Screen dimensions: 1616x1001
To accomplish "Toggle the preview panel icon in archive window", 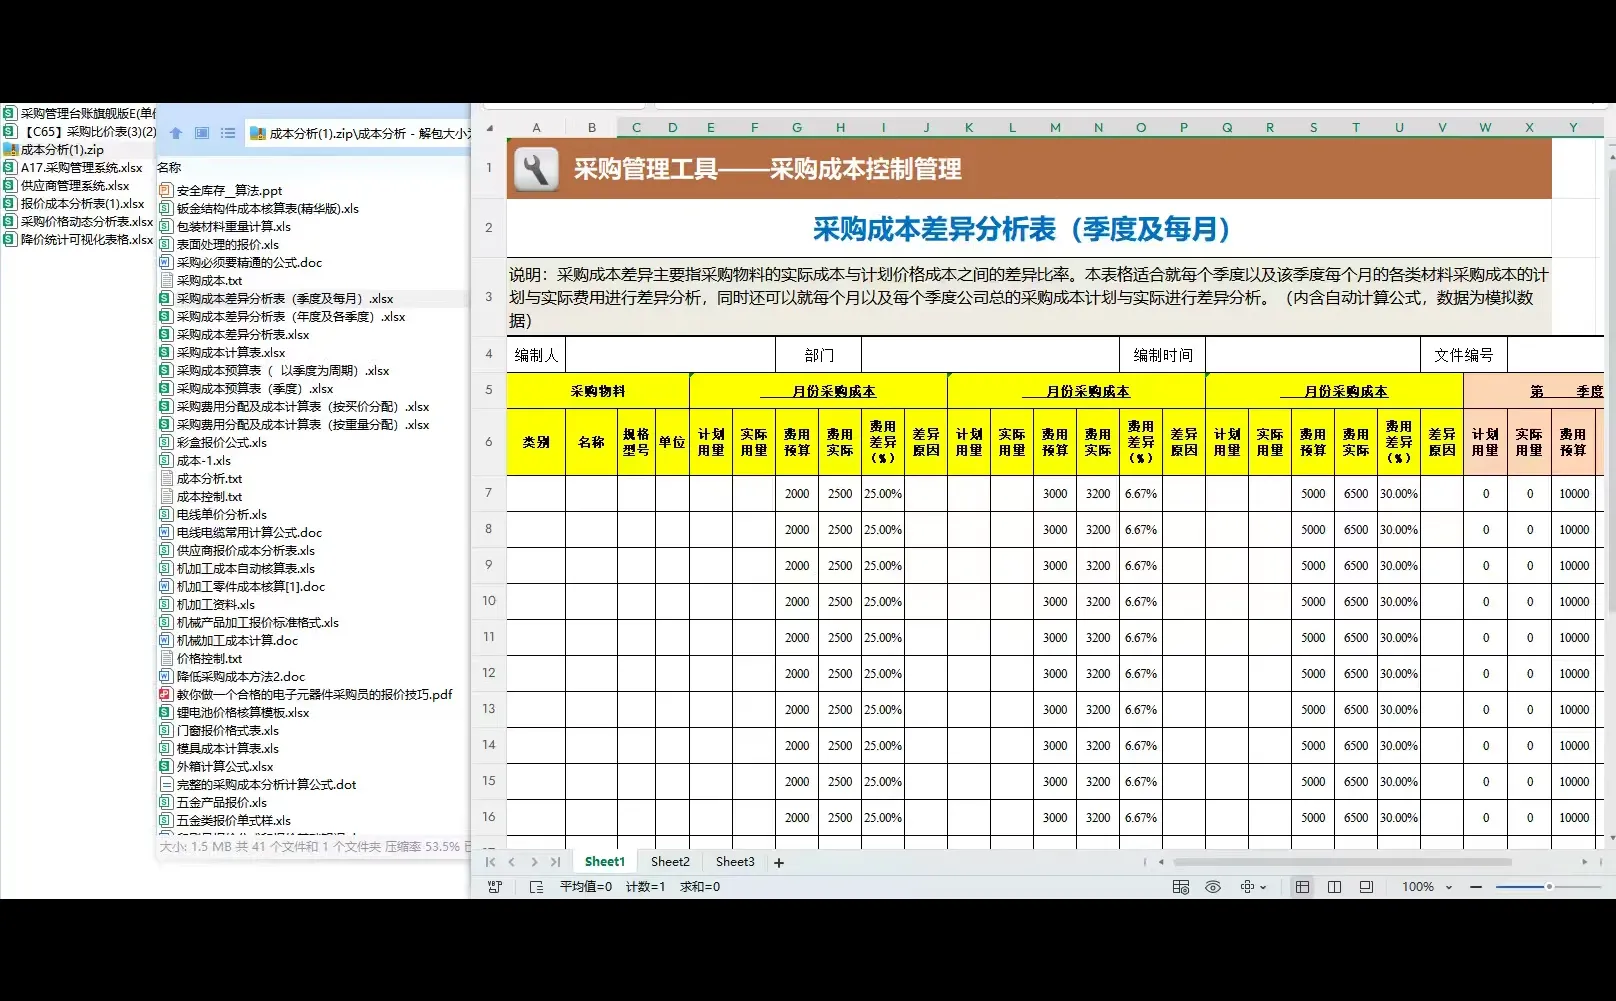I will 201,132.
